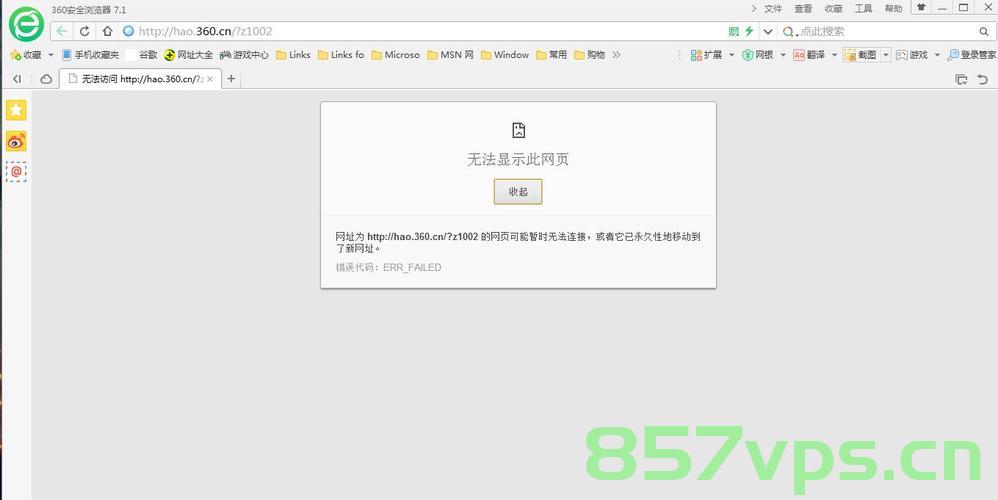Image resolution: width=998 pixels, height=500 pixels.
Task: Open the 收藏 menu in the title bar
Action: (834, 8)
